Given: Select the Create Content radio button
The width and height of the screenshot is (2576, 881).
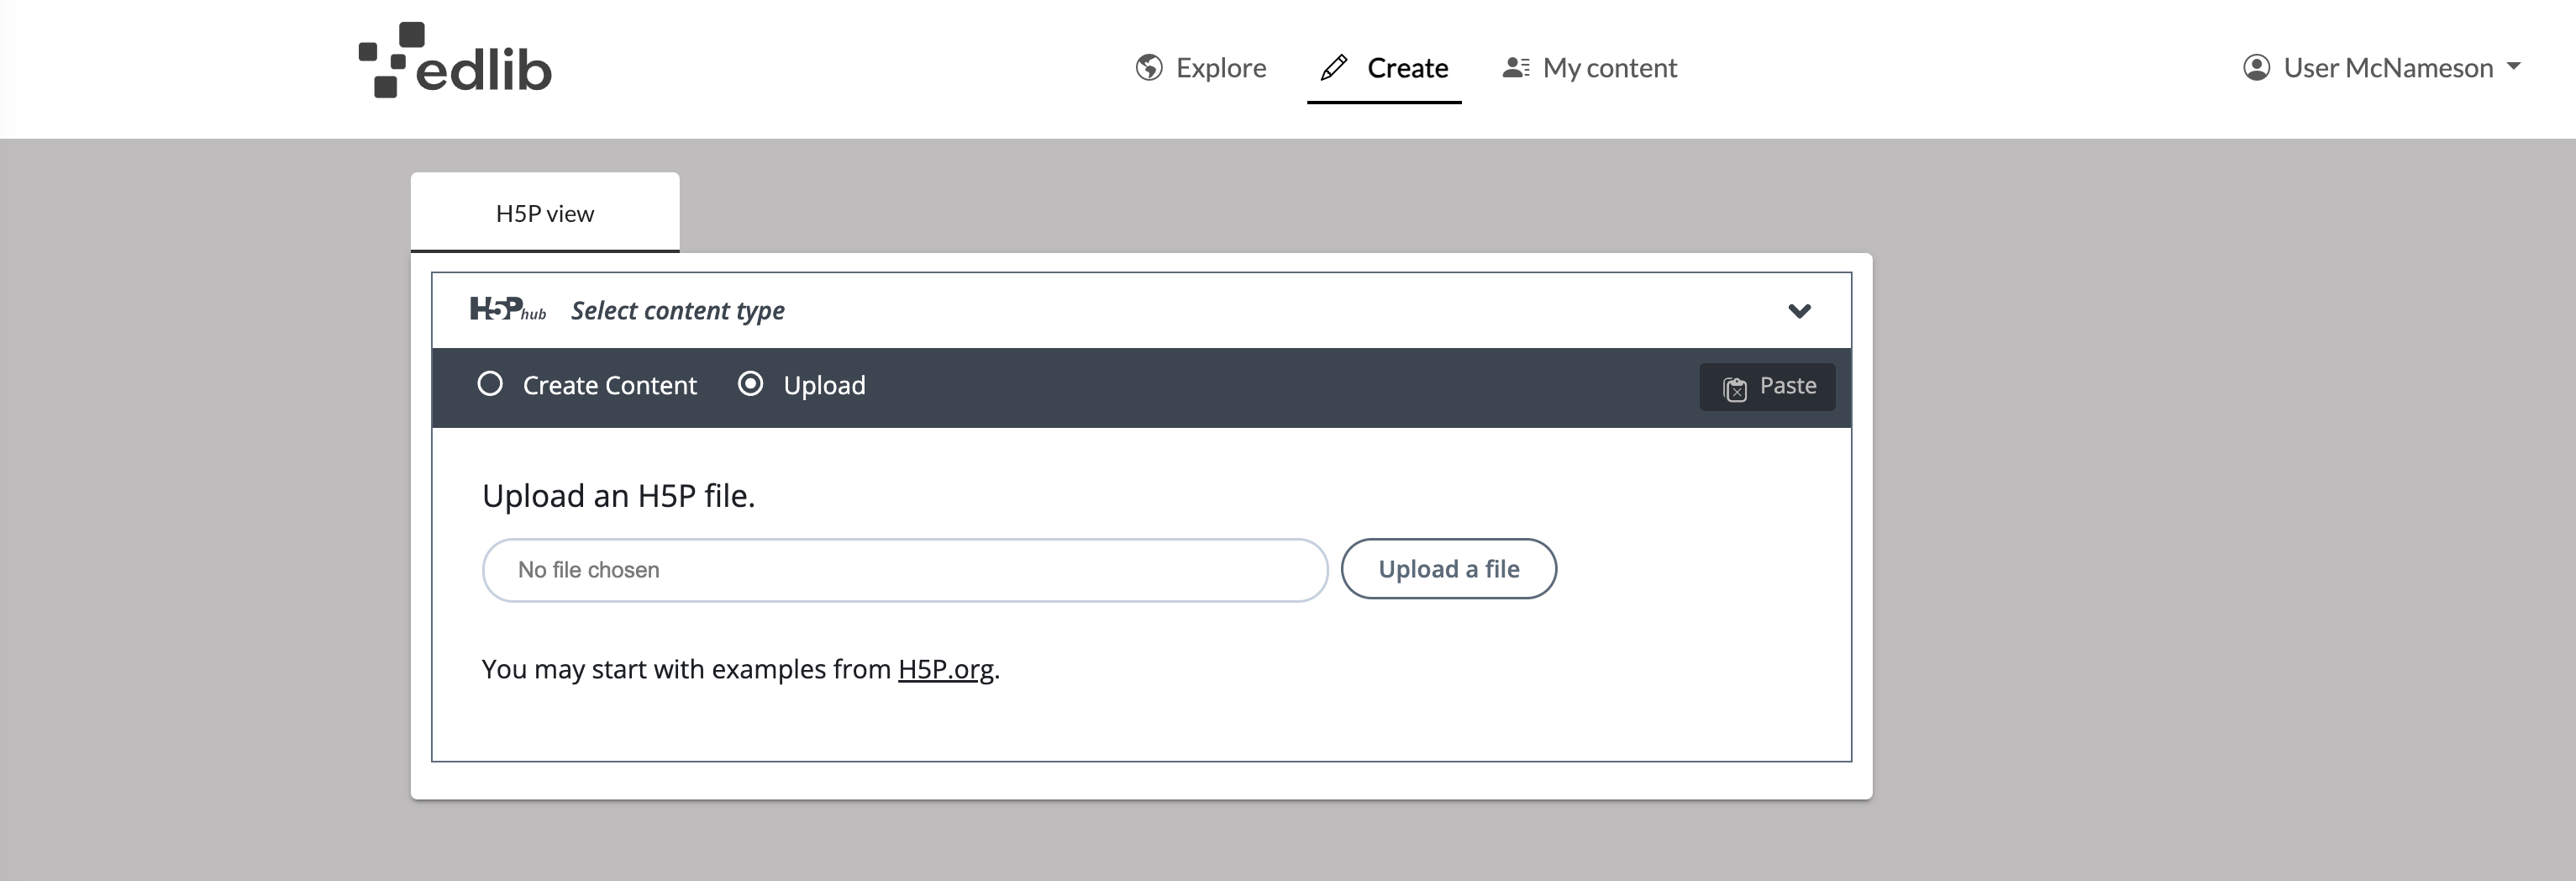Looking at the screenshot, I should tap(491, 384).
